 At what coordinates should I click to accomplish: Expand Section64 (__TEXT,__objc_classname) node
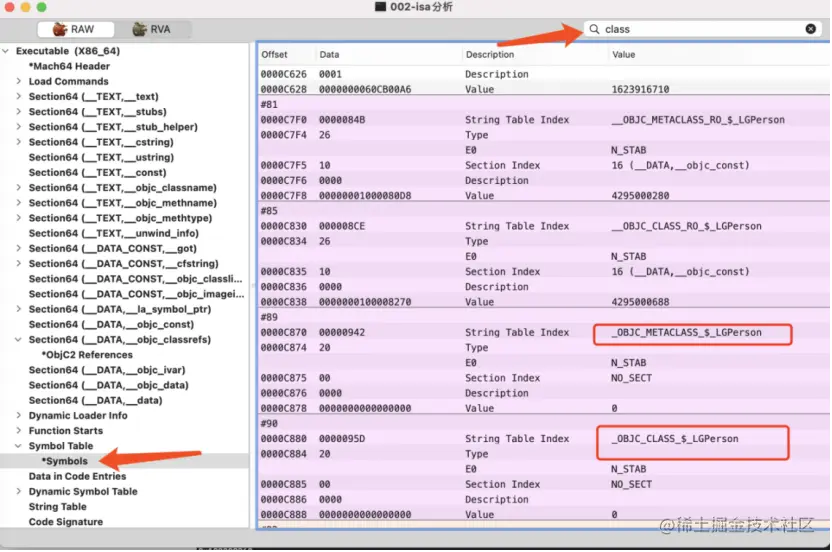point(19,188)
